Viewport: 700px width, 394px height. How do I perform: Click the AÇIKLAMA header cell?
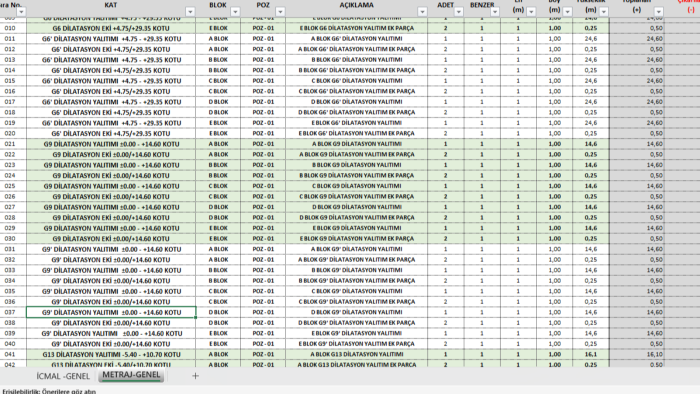point(356,8)
